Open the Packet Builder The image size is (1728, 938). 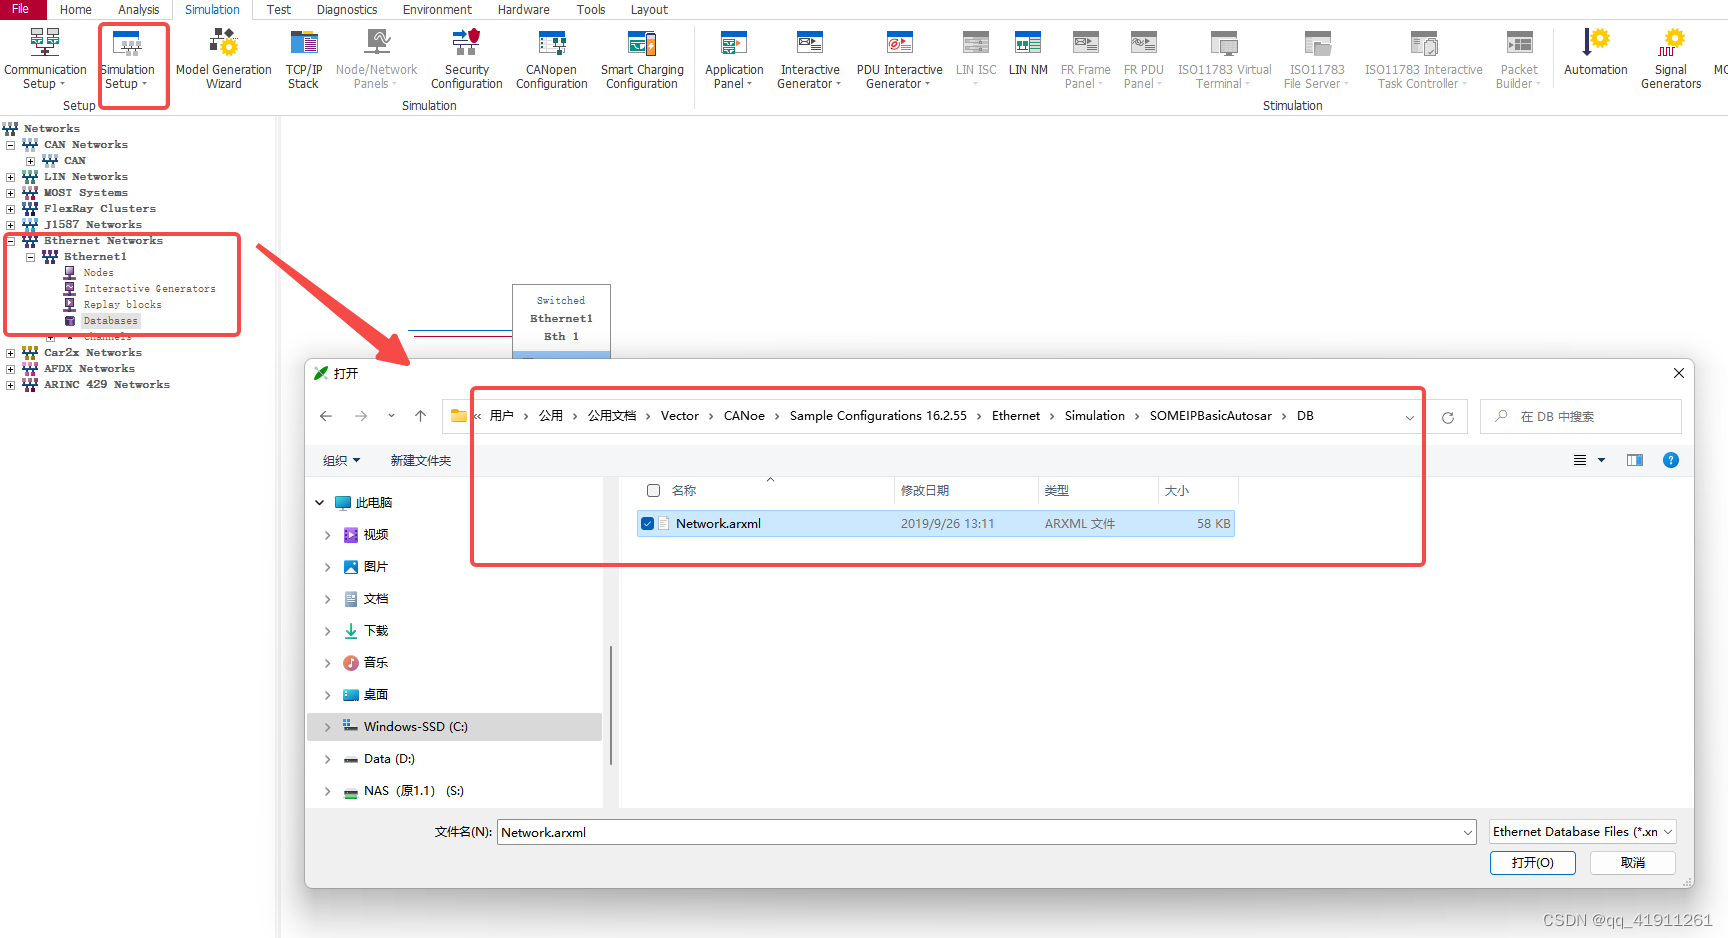1519,59
